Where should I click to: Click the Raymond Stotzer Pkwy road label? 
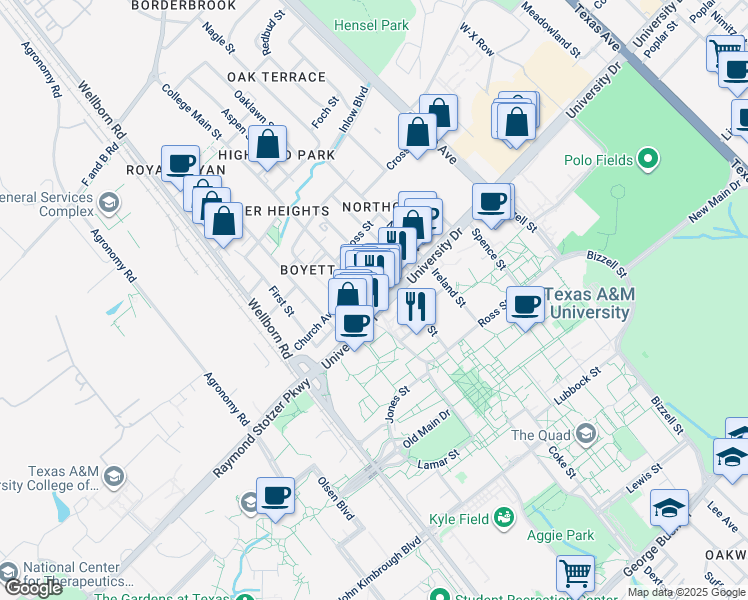coord(261,427)
